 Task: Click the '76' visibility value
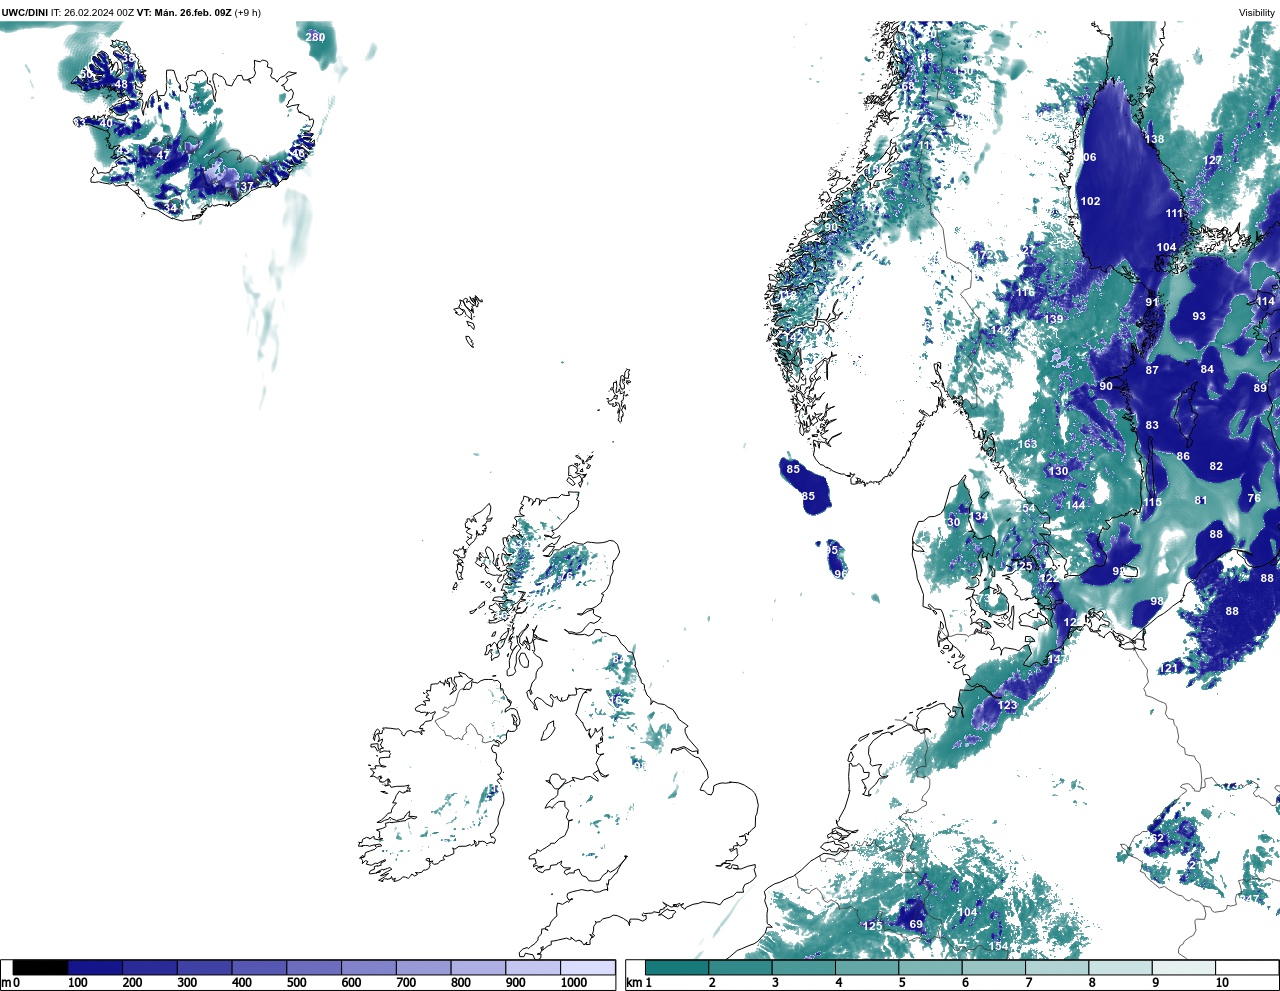tap(1254, 498)
